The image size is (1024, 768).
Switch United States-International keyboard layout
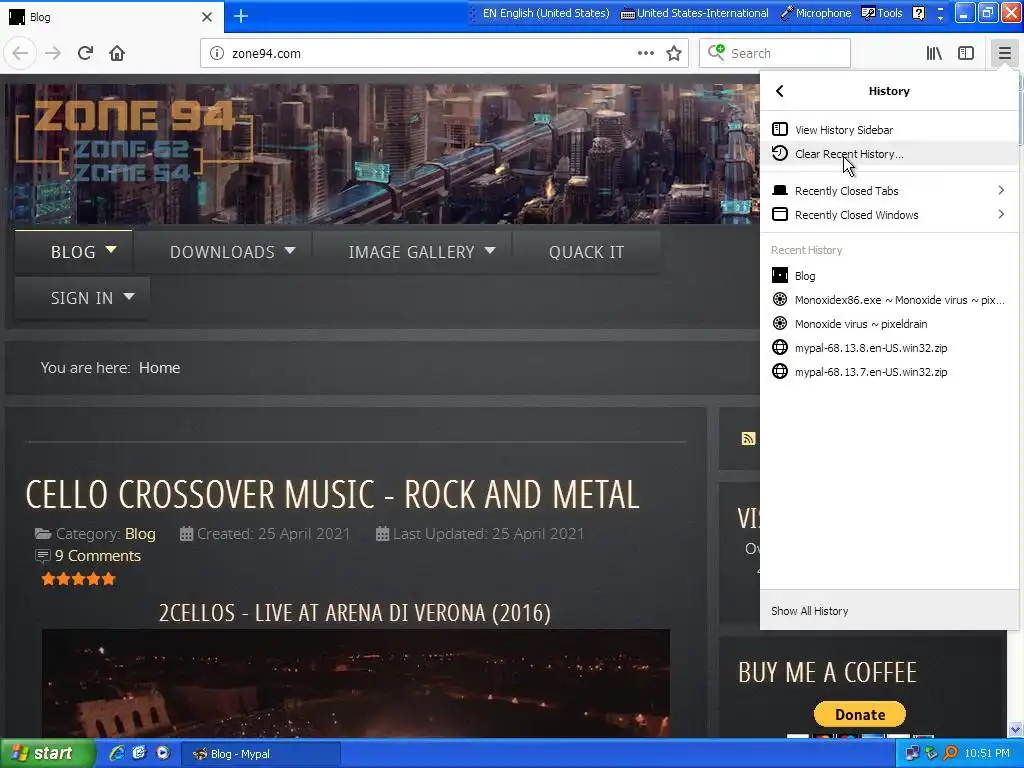click(694, 13)
